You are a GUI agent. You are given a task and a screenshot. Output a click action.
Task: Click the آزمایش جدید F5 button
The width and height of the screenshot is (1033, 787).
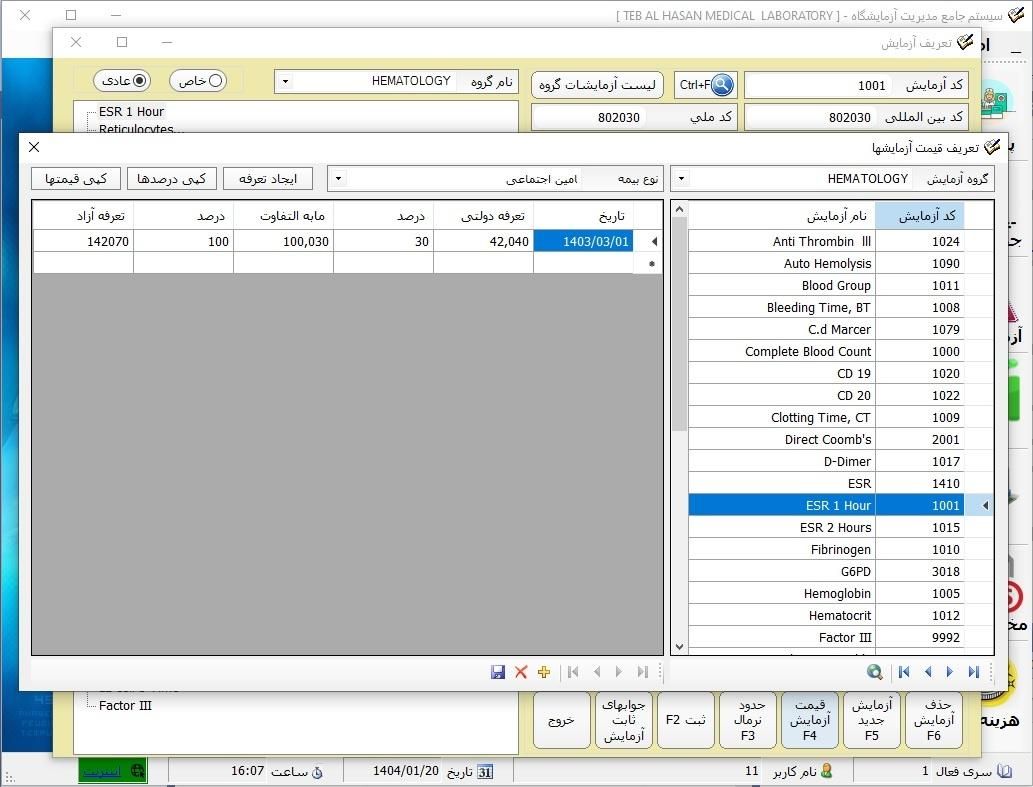coord(872,720)
